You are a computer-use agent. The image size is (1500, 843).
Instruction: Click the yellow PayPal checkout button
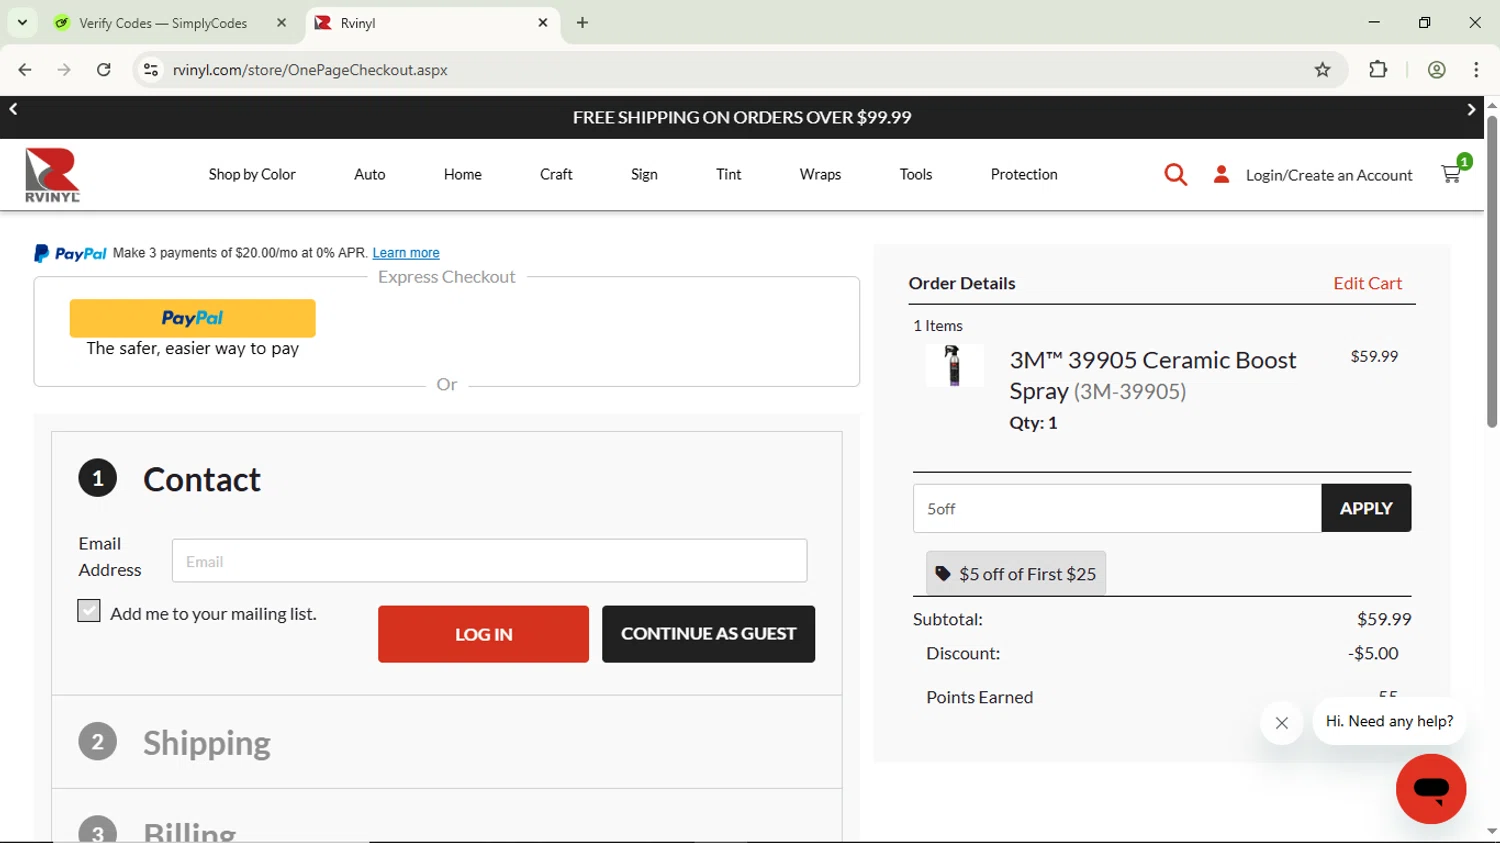point(192,318)
